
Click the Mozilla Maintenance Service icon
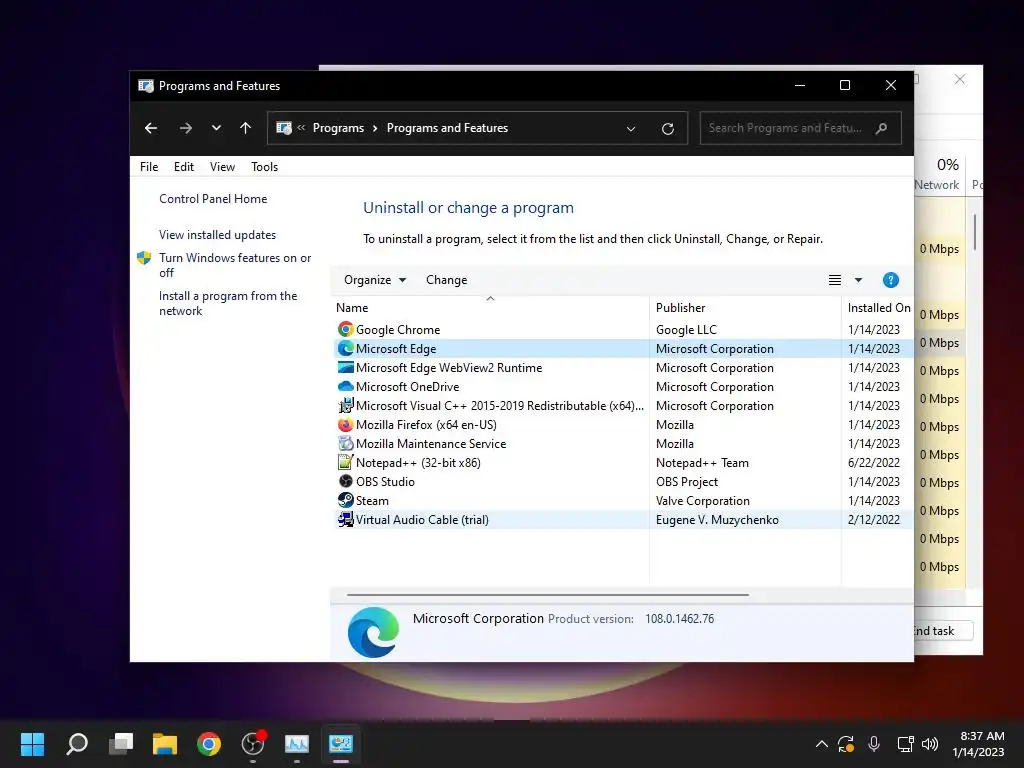(x=345, y=443)
